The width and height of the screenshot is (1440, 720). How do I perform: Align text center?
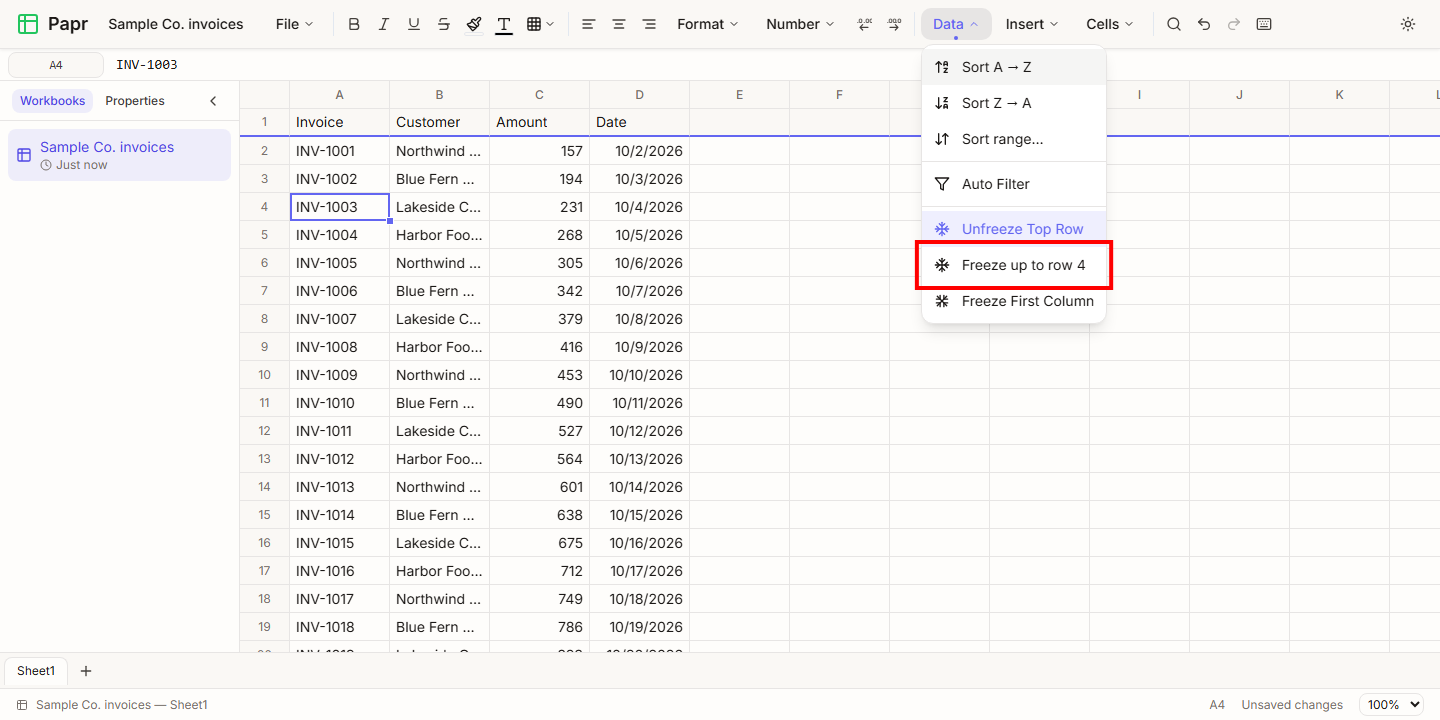619,24
